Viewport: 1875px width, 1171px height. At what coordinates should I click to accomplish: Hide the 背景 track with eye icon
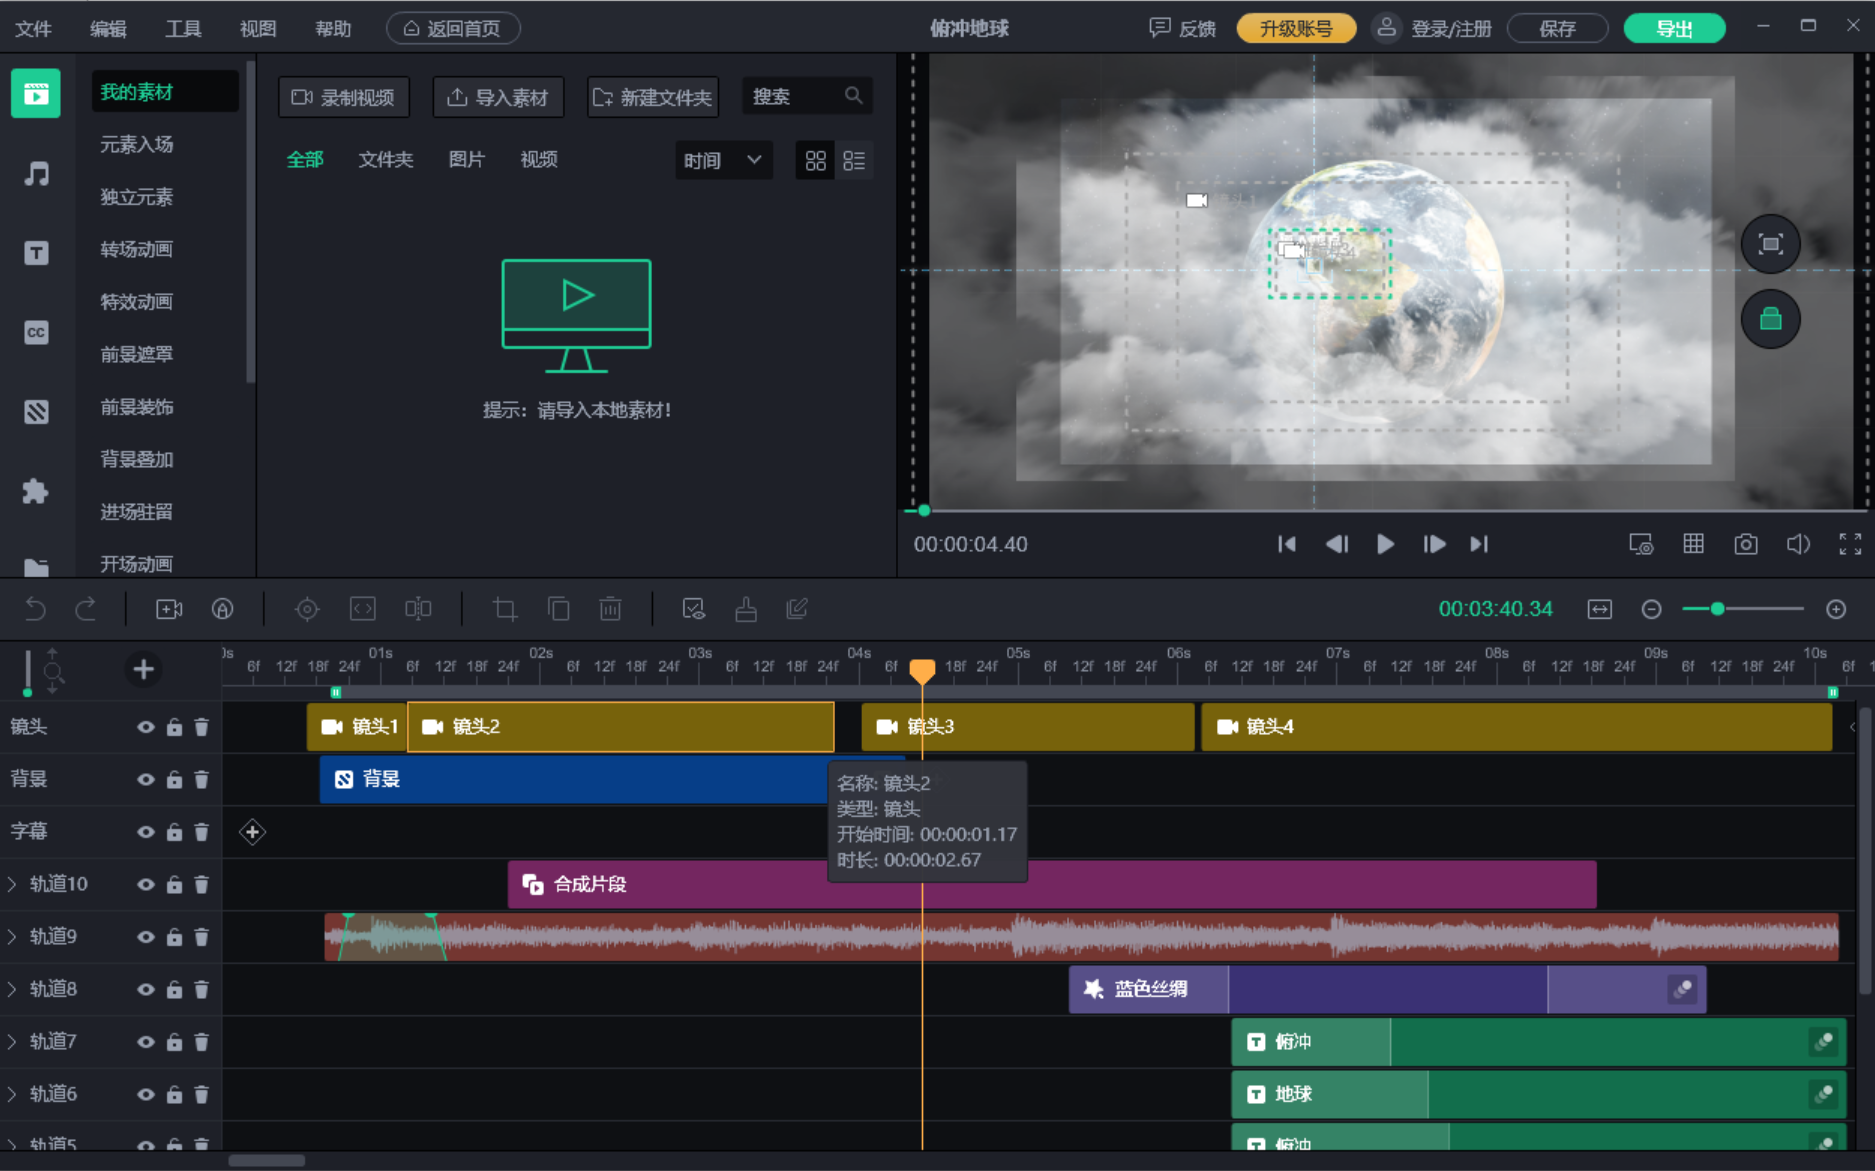pos(146,780)
